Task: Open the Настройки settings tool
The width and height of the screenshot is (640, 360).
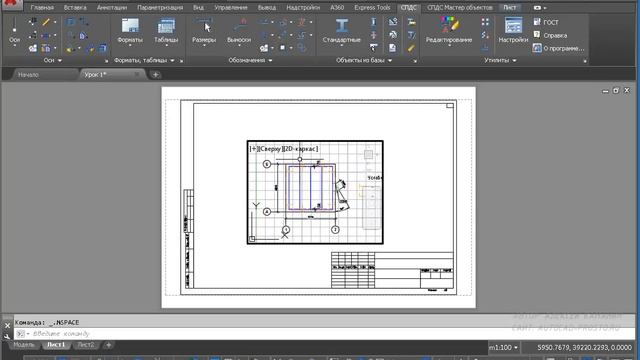Action: [x=513, y=31]
